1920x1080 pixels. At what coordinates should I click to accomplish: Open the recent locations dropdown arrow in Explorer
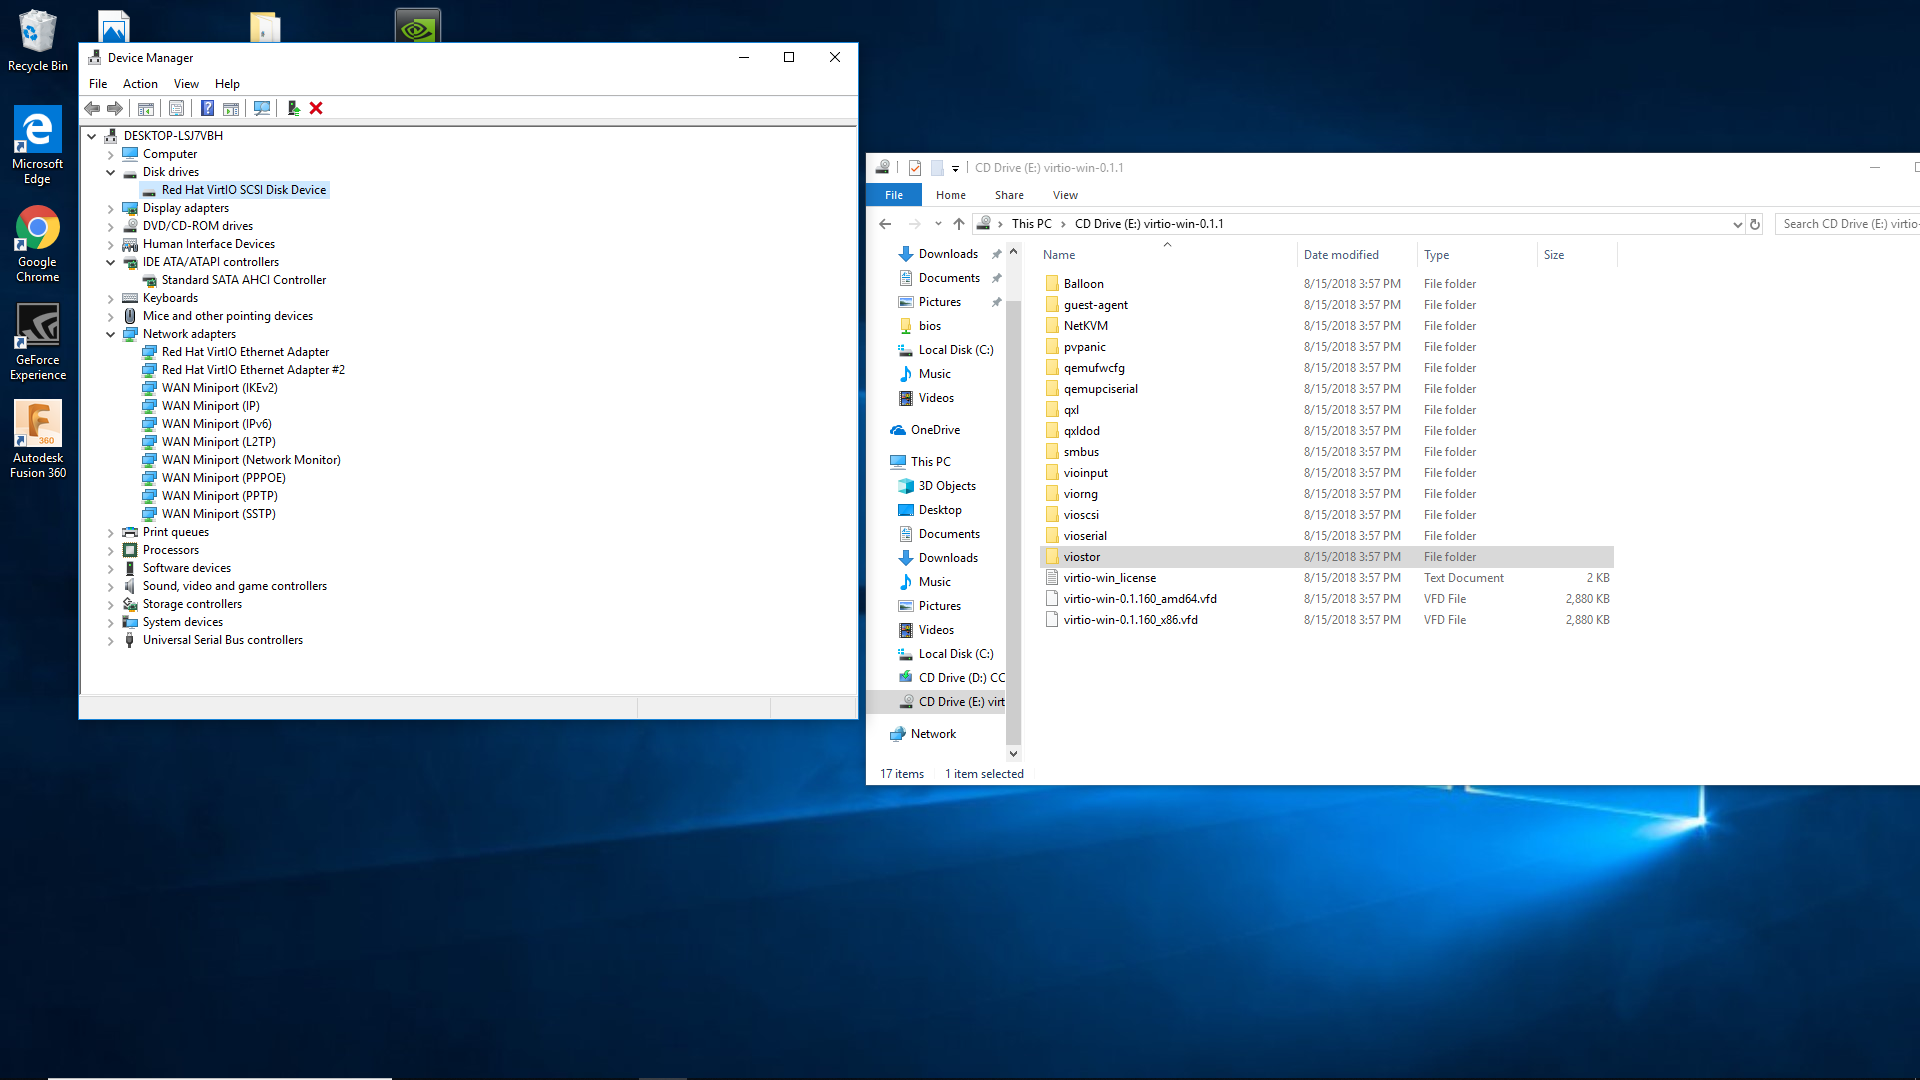pos(938,224)
